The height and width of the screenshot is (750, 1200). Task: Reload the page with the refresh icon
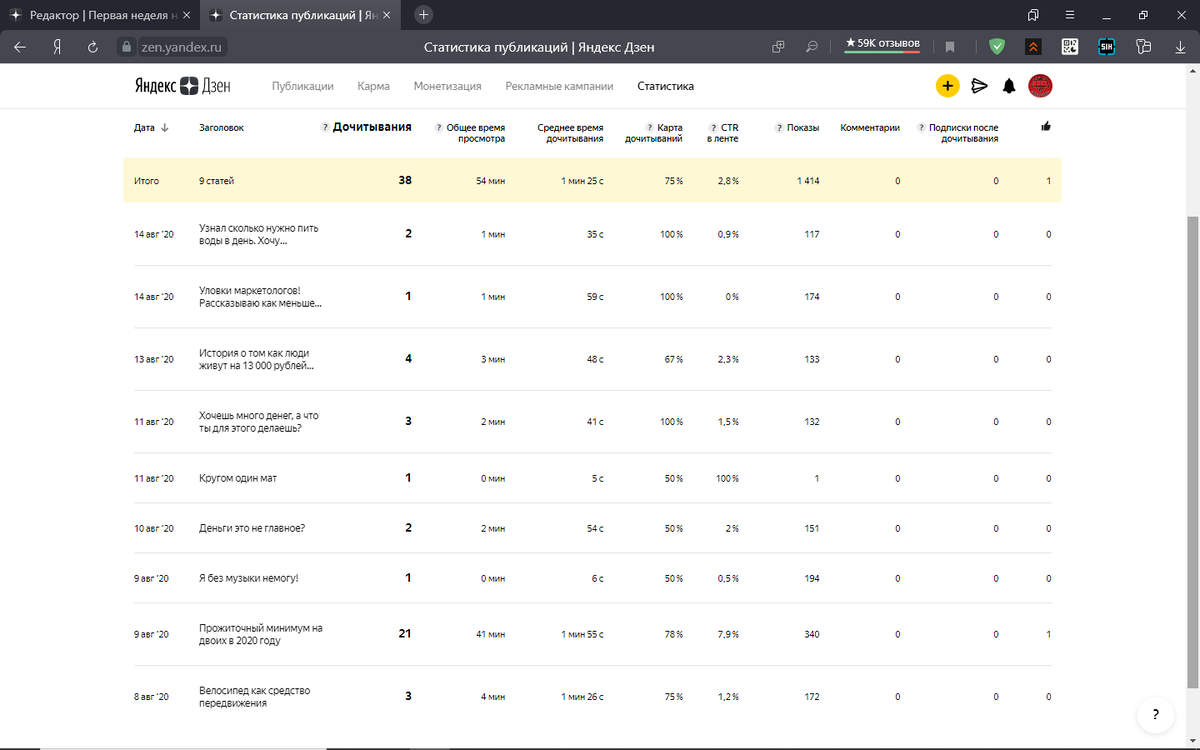click(x=93, y=46)
